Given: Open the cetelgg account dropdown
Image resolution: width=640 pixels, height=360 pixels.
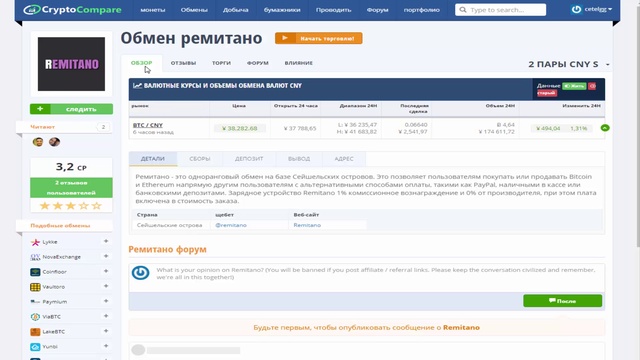Looking at the screenshot, I should pyautogui.click(x=598, y=9).
